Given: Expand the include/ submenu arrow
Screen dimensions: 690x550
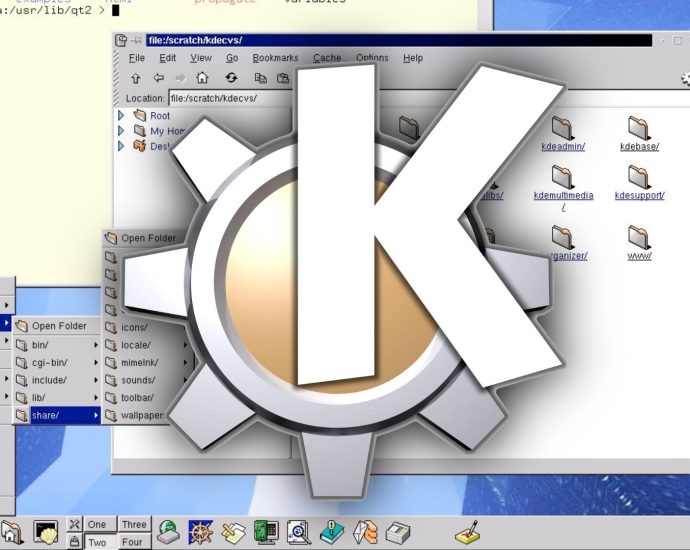Looking at the screenshot, I should pos(95,380).
